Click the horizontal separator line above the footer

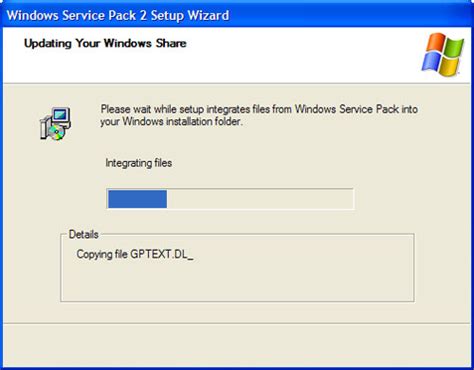pyautogui.click(x=237, y=323)
